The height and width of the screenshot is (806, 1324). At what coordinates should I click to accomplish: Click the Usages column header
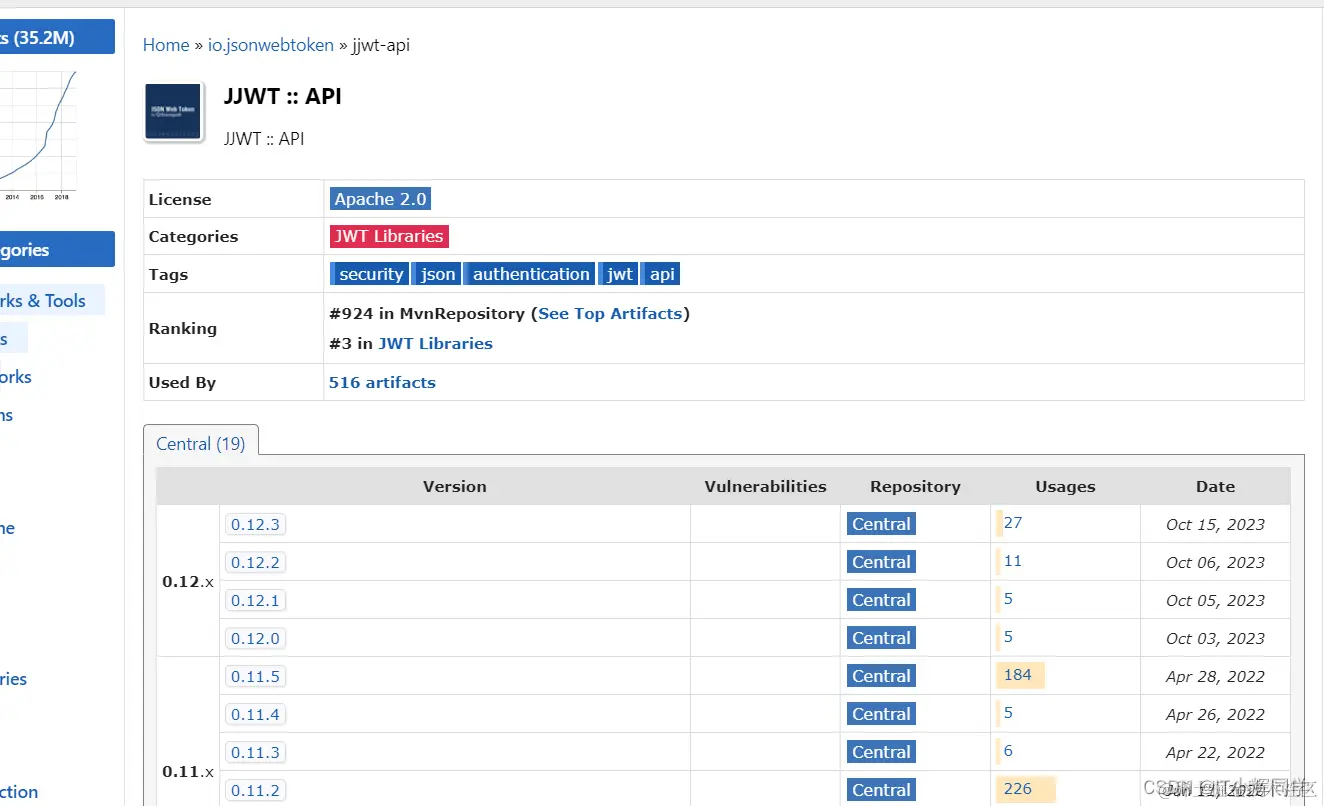coord(1065,487)
